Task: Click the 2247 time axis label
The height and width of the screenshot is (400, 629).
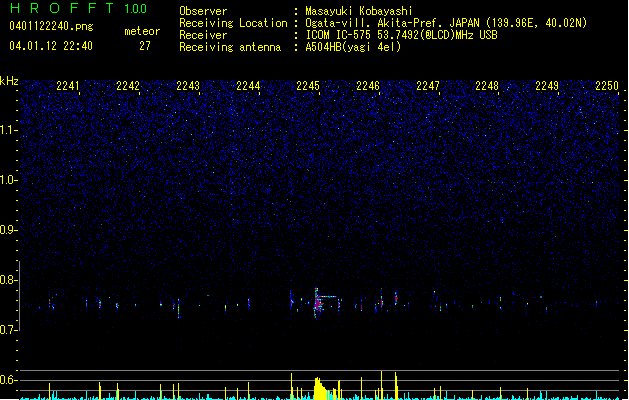Action: 428,86
